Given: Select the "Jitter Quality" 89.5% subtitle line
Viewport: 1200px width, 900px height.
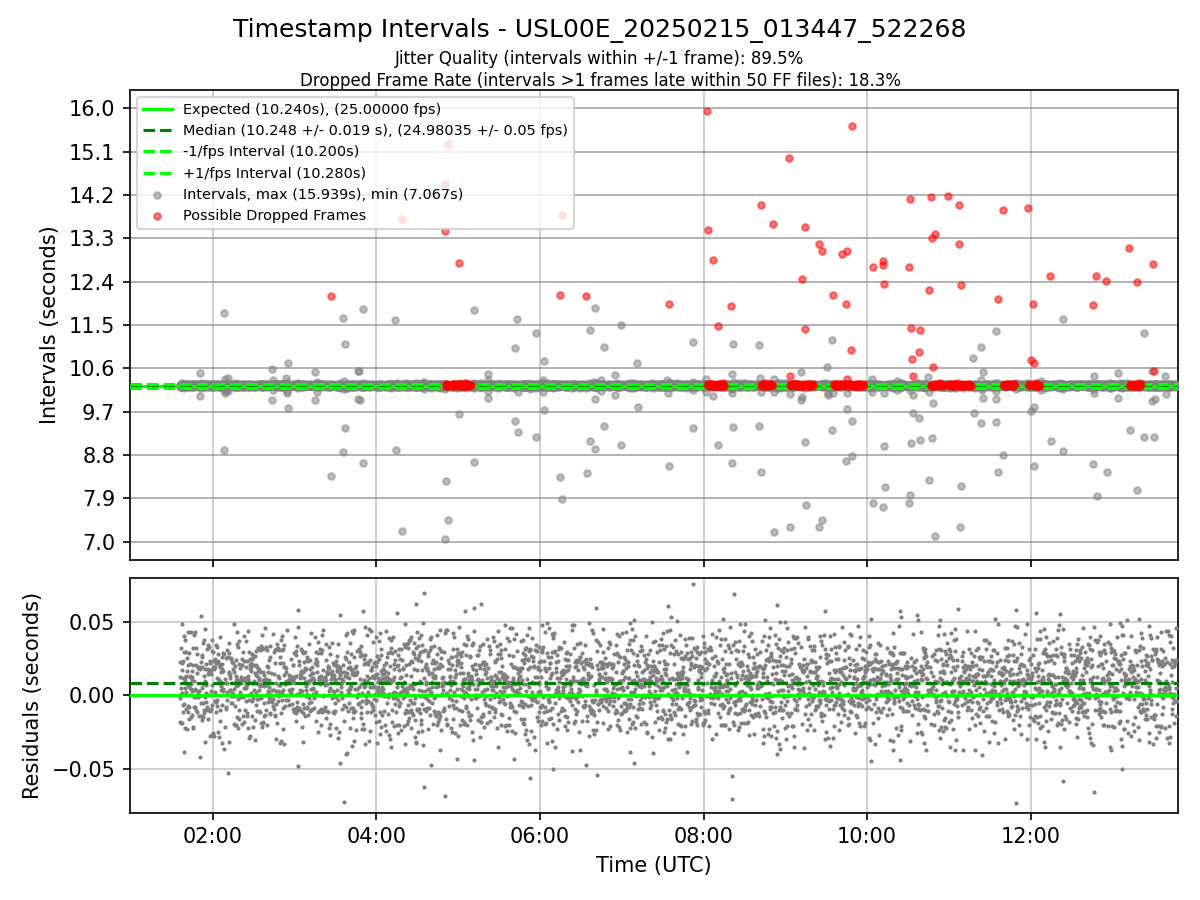Looking at the screenshot, I should [x=599, y=59].
